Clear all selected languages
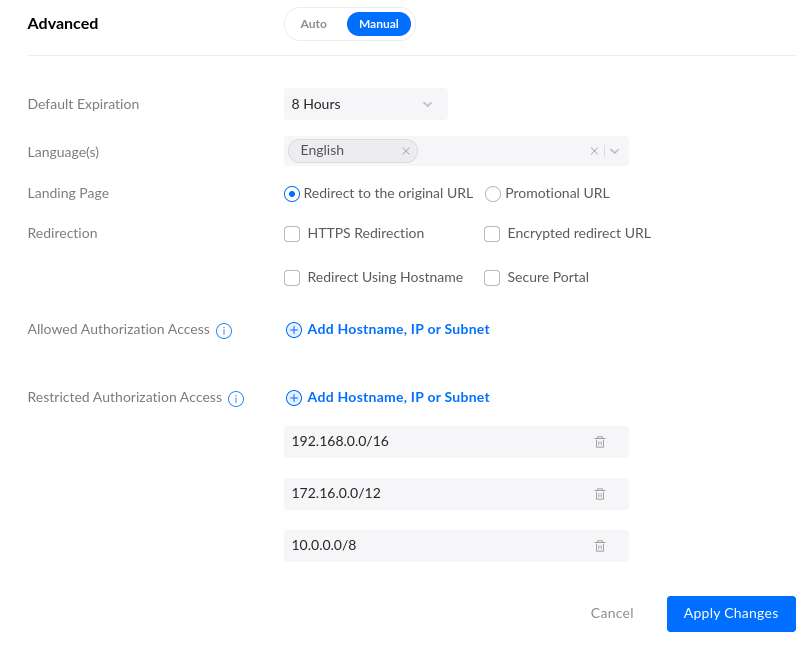 (x=594, y=151)
